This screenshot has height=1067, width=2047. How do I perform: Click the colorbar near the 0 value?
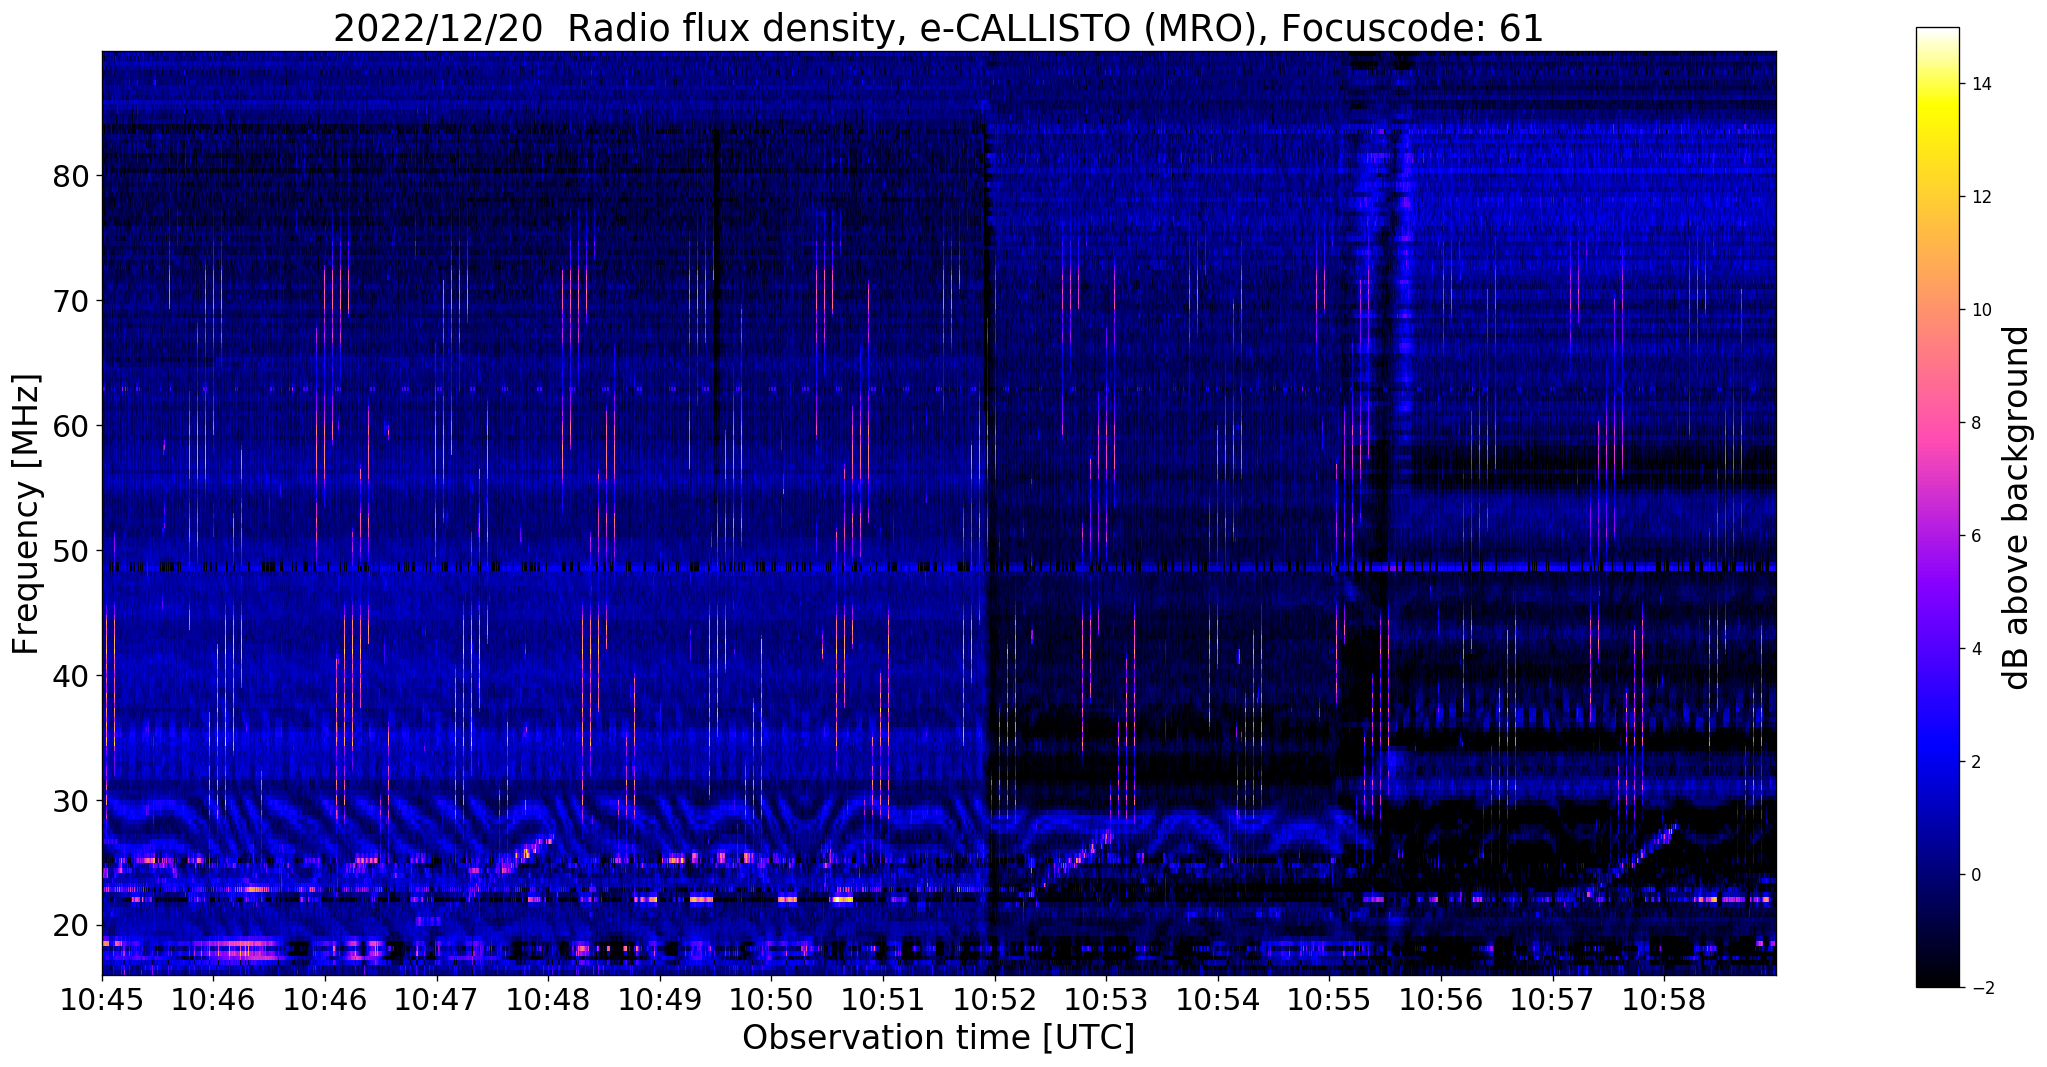(1937, 875)
